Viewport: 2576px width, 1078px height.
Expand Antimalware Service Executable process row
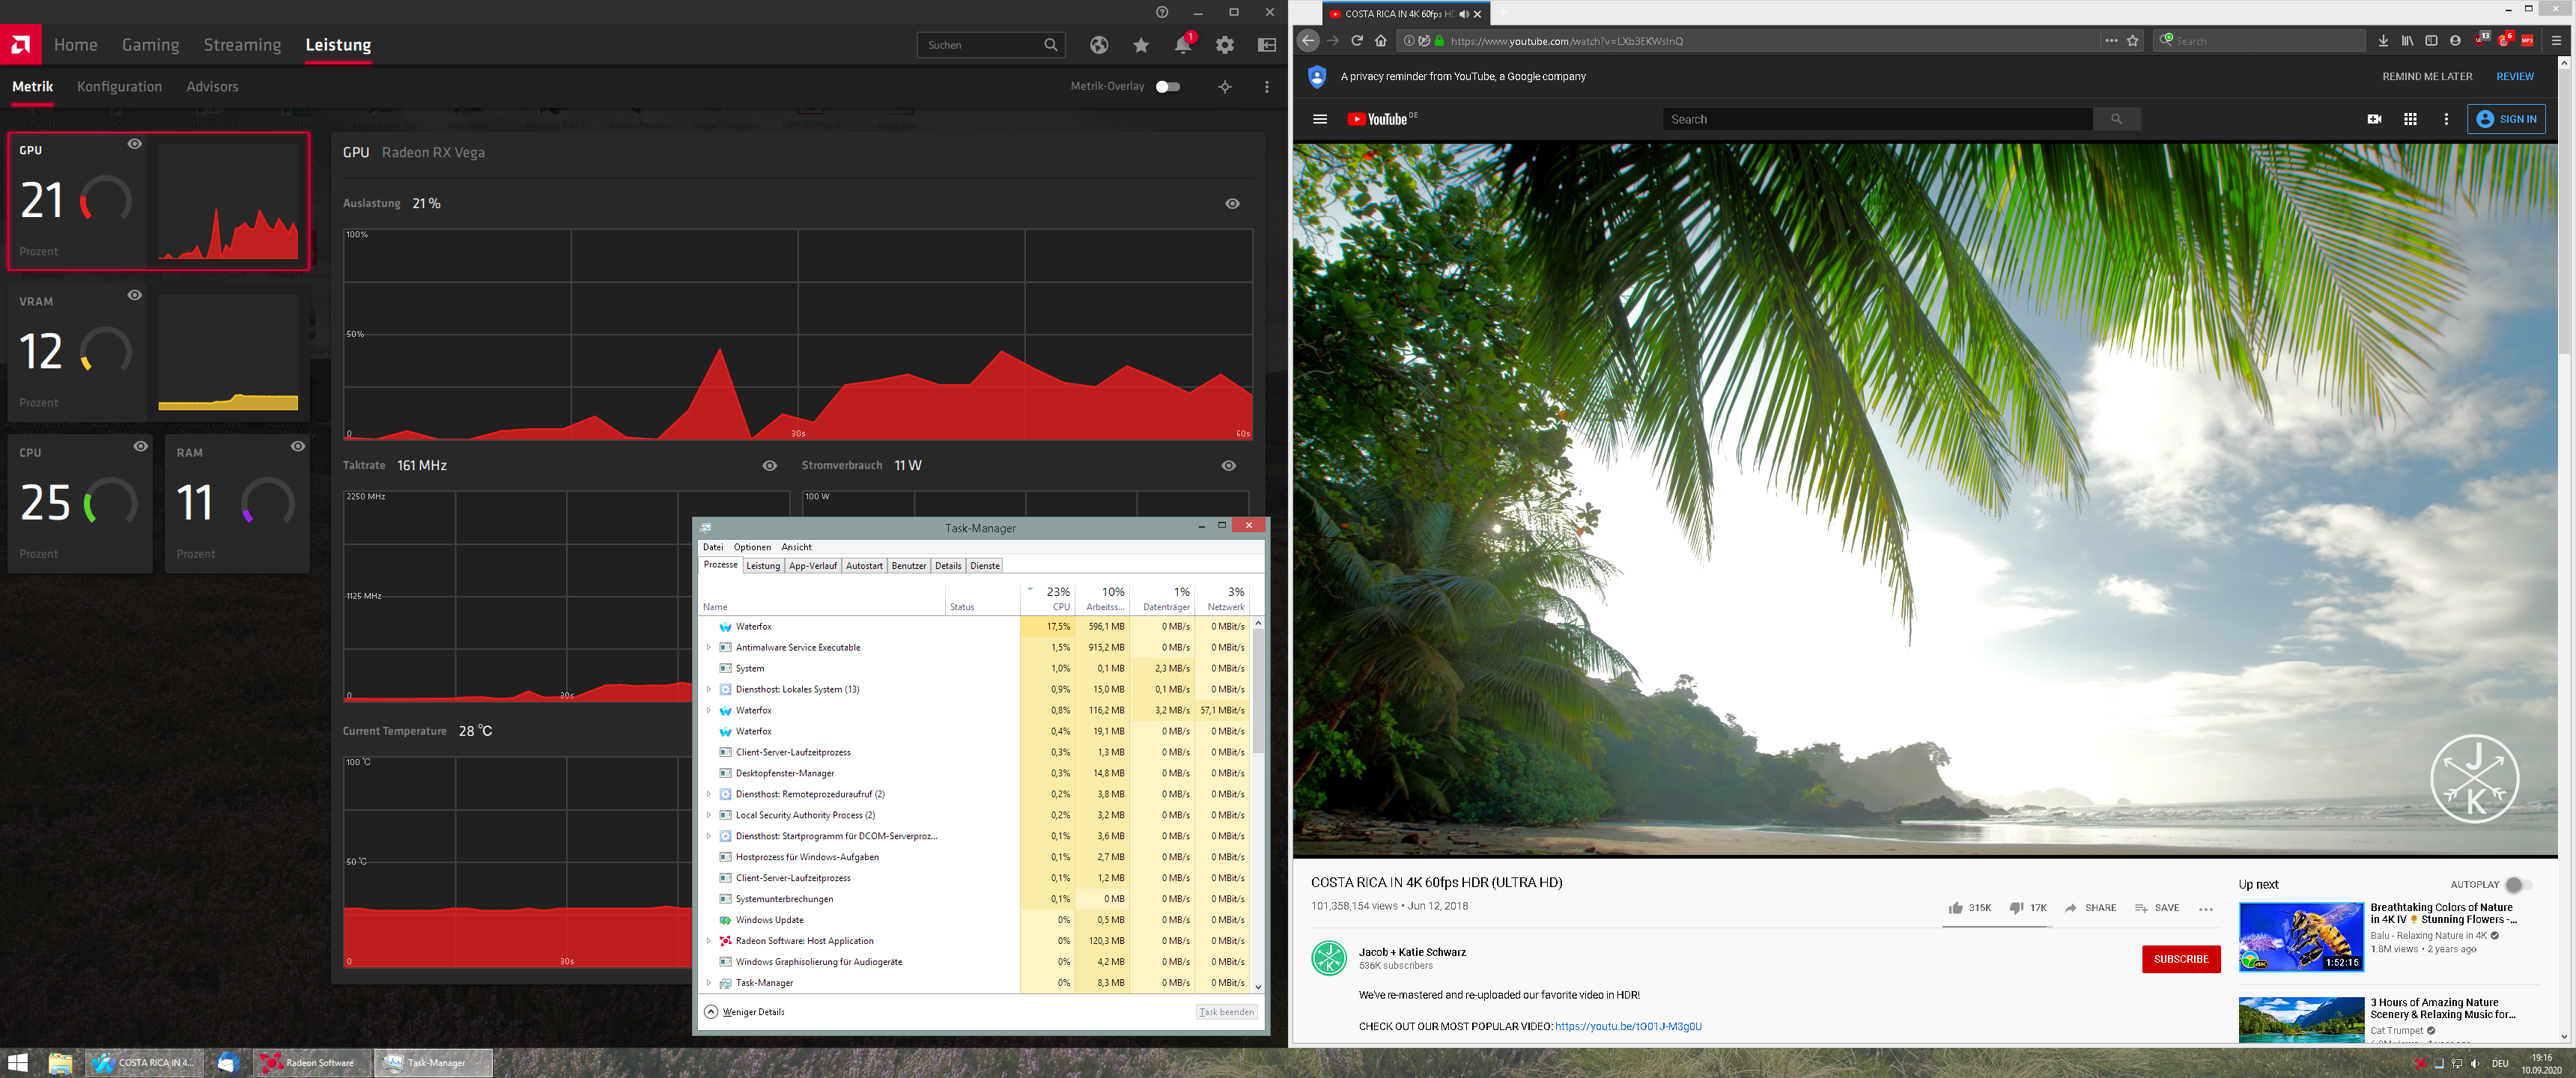[709, 648]
